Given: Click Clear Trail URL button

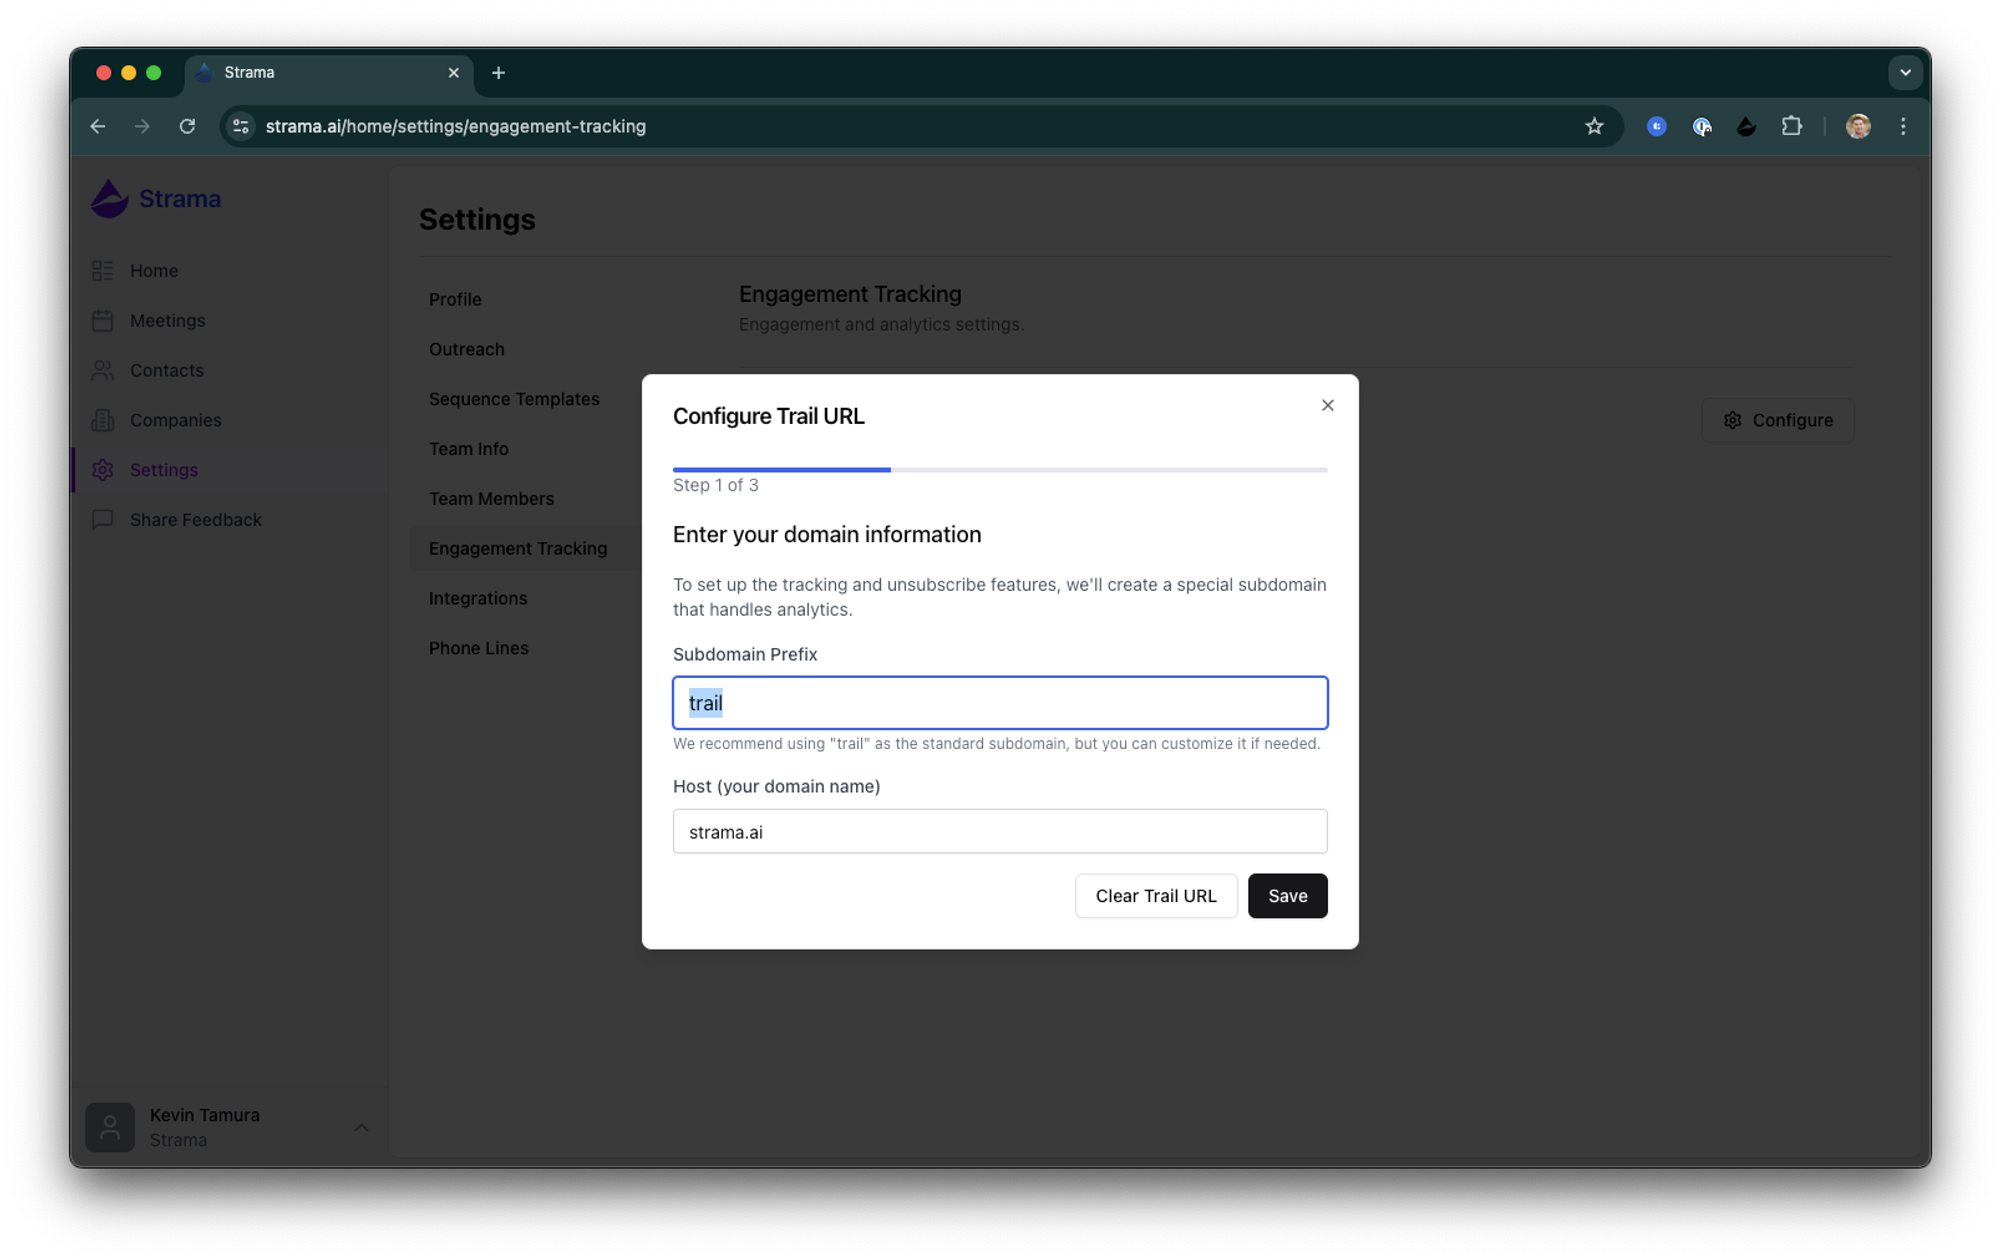Looking at the screenshot, I should coord(1155,896).
